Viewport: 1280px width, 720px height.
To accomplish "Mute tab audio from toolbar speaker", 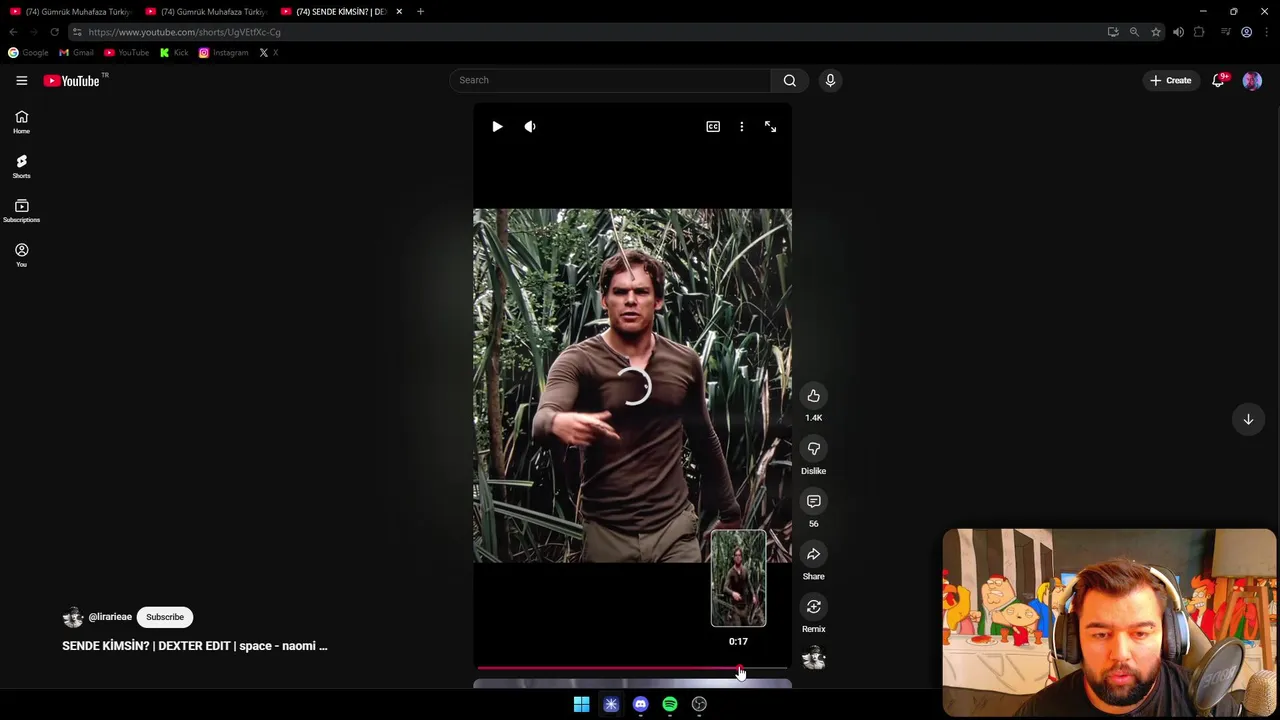I will tap(1178, 32).
